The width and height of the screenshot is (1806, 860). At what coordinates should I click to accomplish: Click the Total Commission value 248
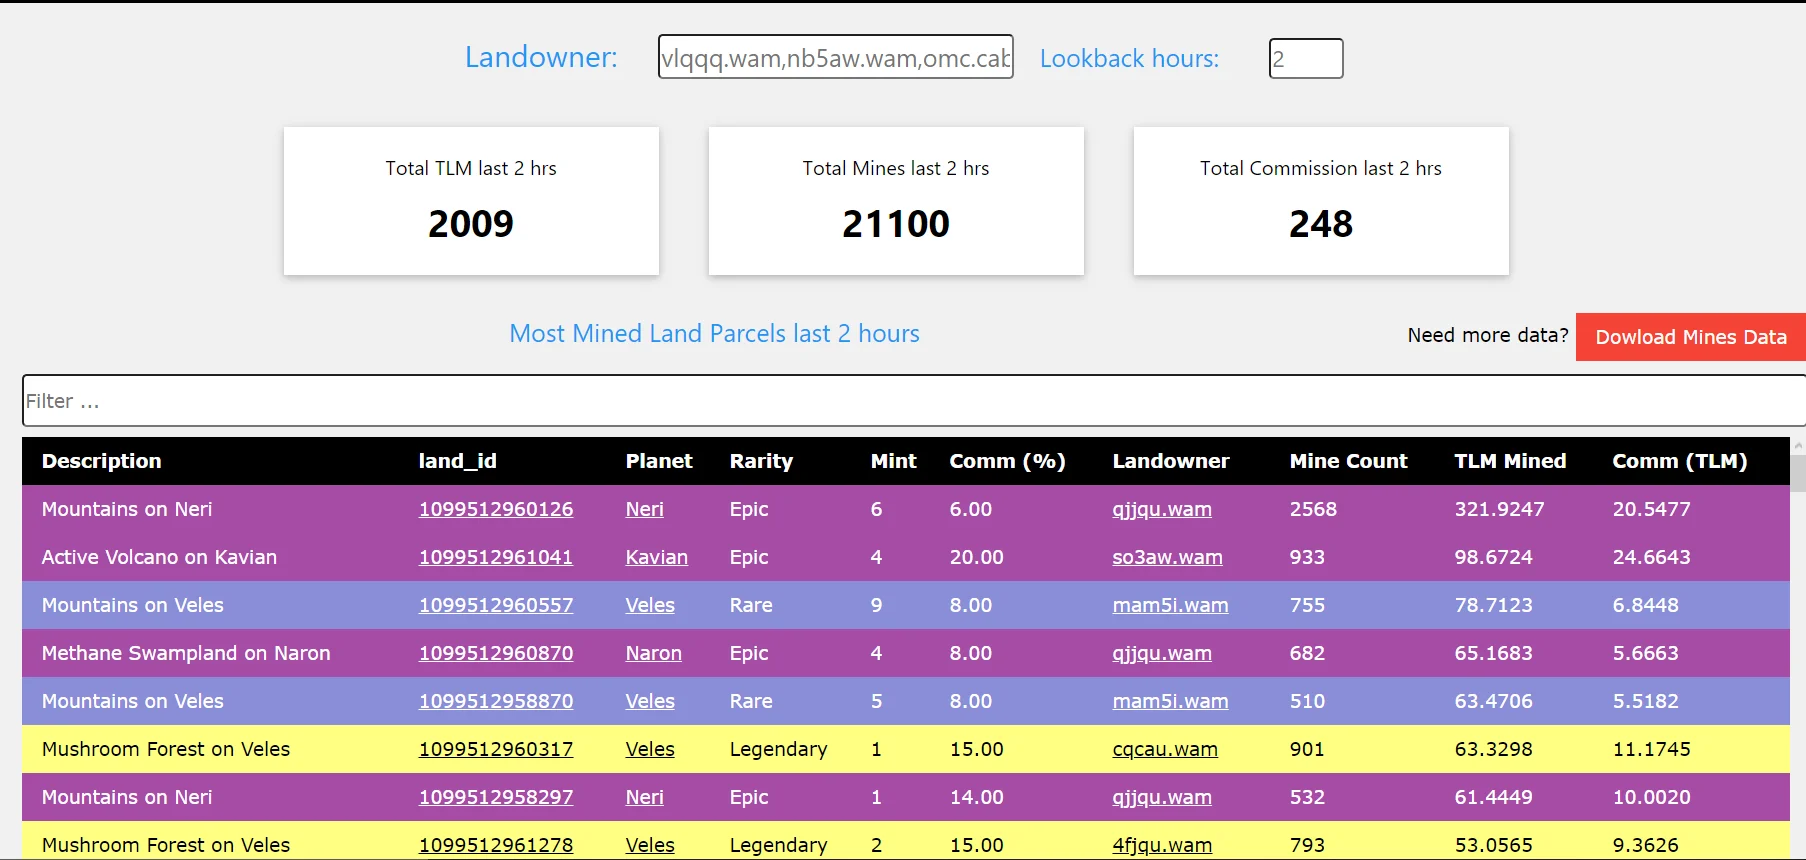(1321, 223)
